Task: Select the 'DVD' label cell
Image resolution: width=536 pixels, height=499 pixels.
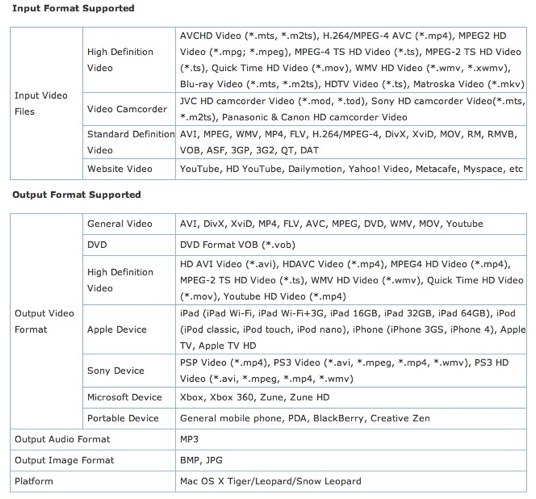Action: [x=129, y=245]
